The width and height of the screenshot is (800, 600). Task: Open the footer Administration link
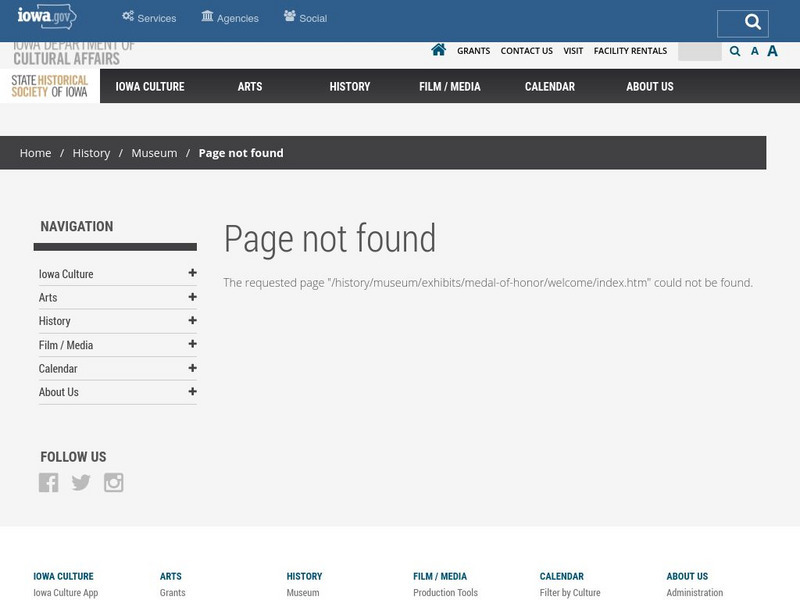[694, 592]
